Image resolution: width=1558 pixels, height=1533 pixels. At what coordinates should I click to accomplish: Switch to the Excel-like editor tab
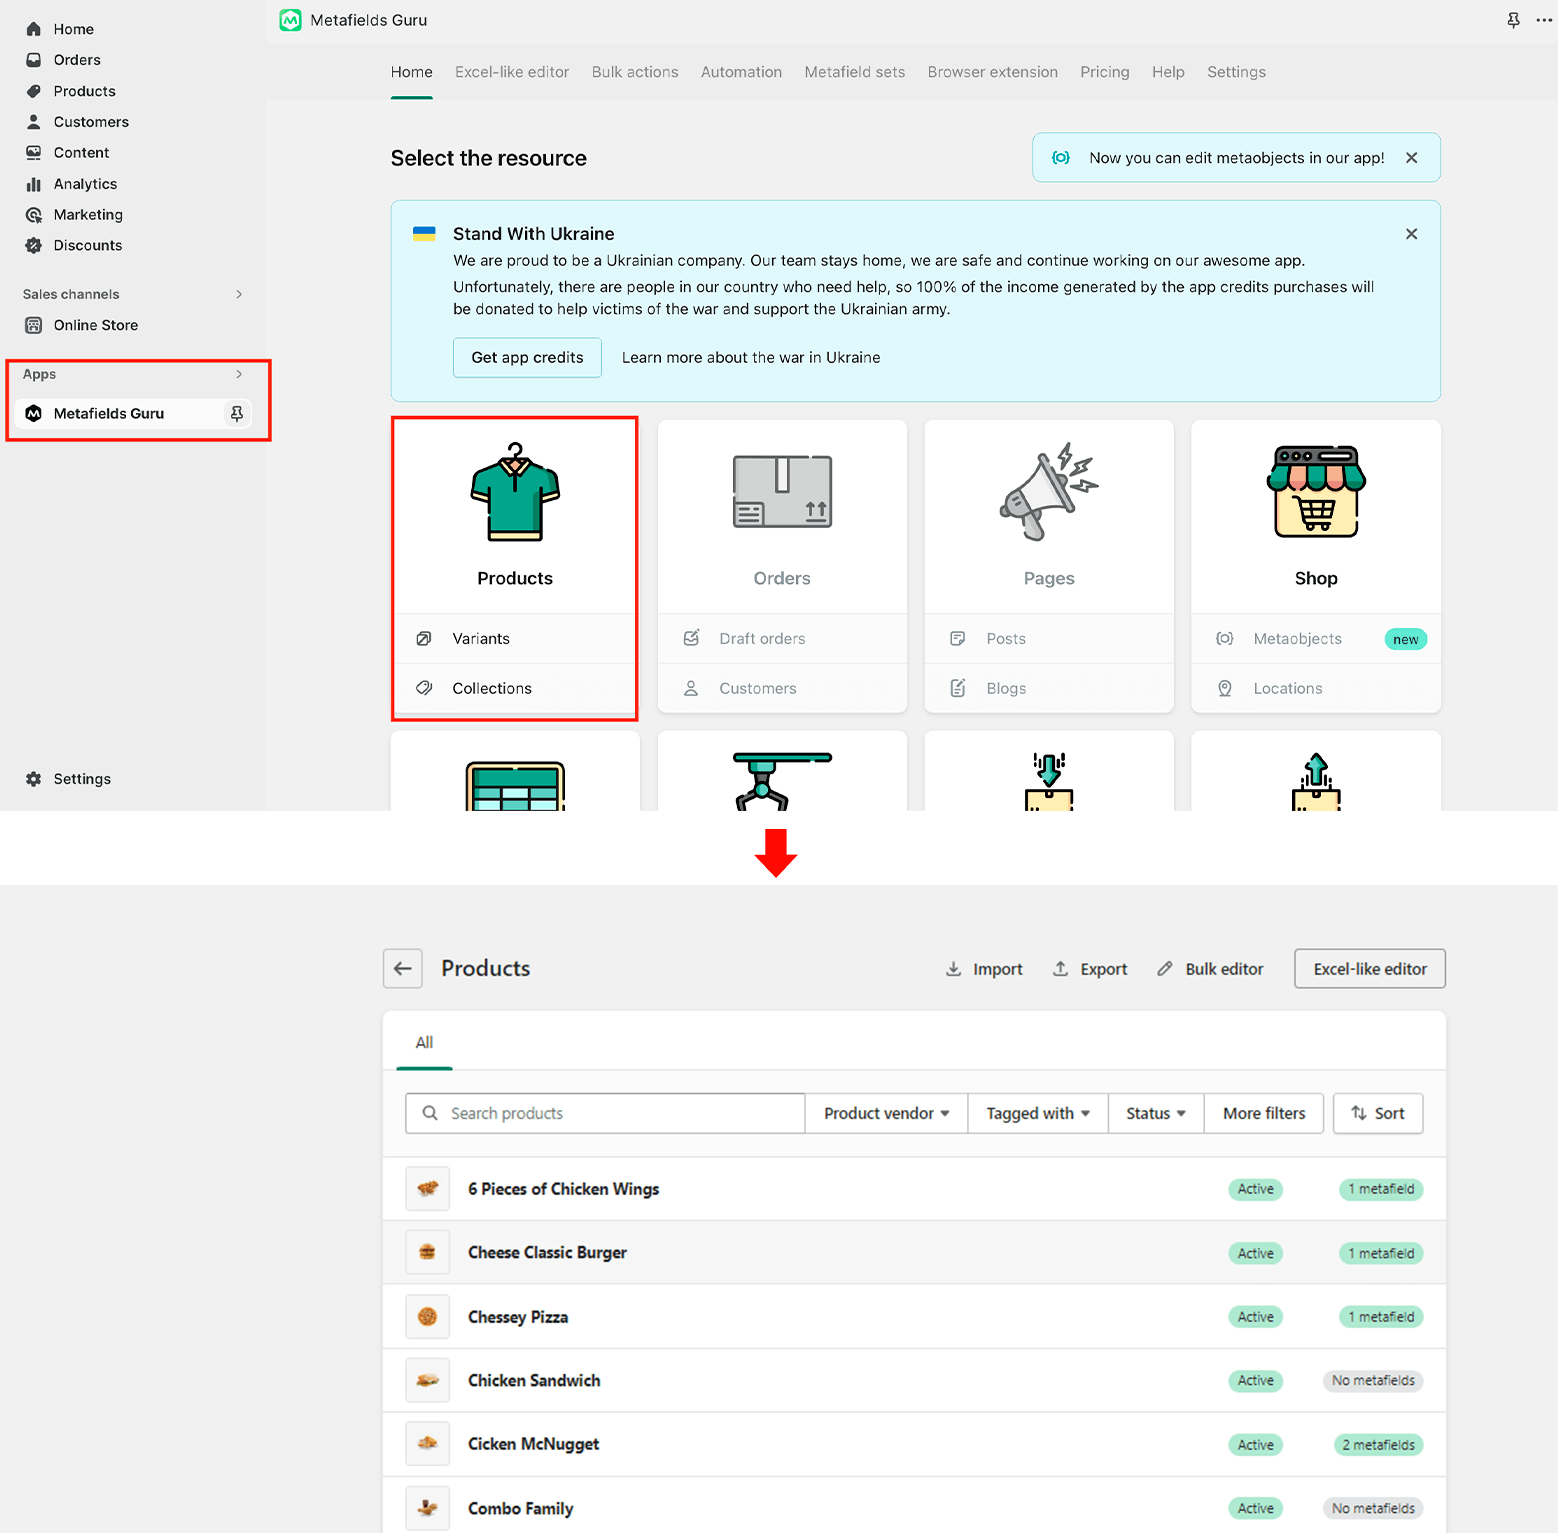512,72
